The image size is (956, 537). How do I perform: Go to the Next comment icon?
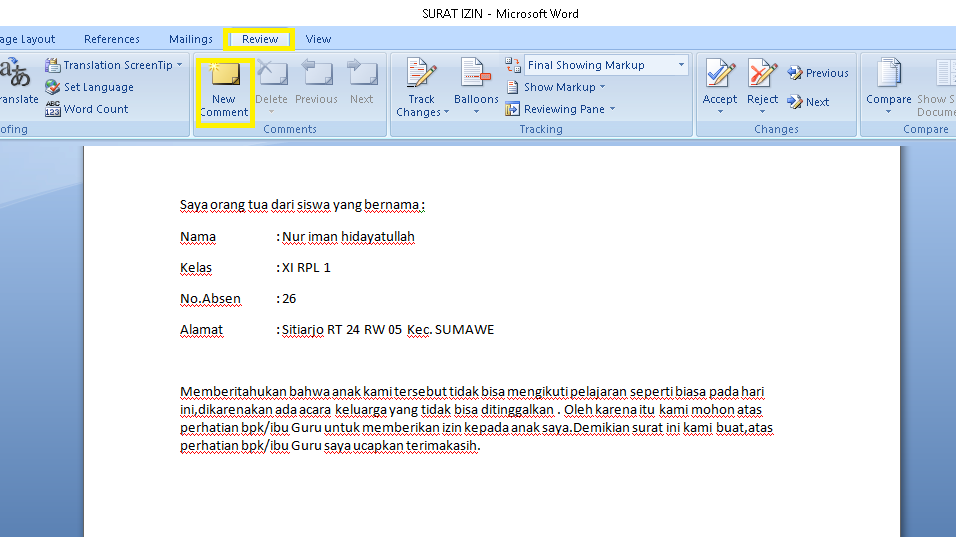point(361,76)
